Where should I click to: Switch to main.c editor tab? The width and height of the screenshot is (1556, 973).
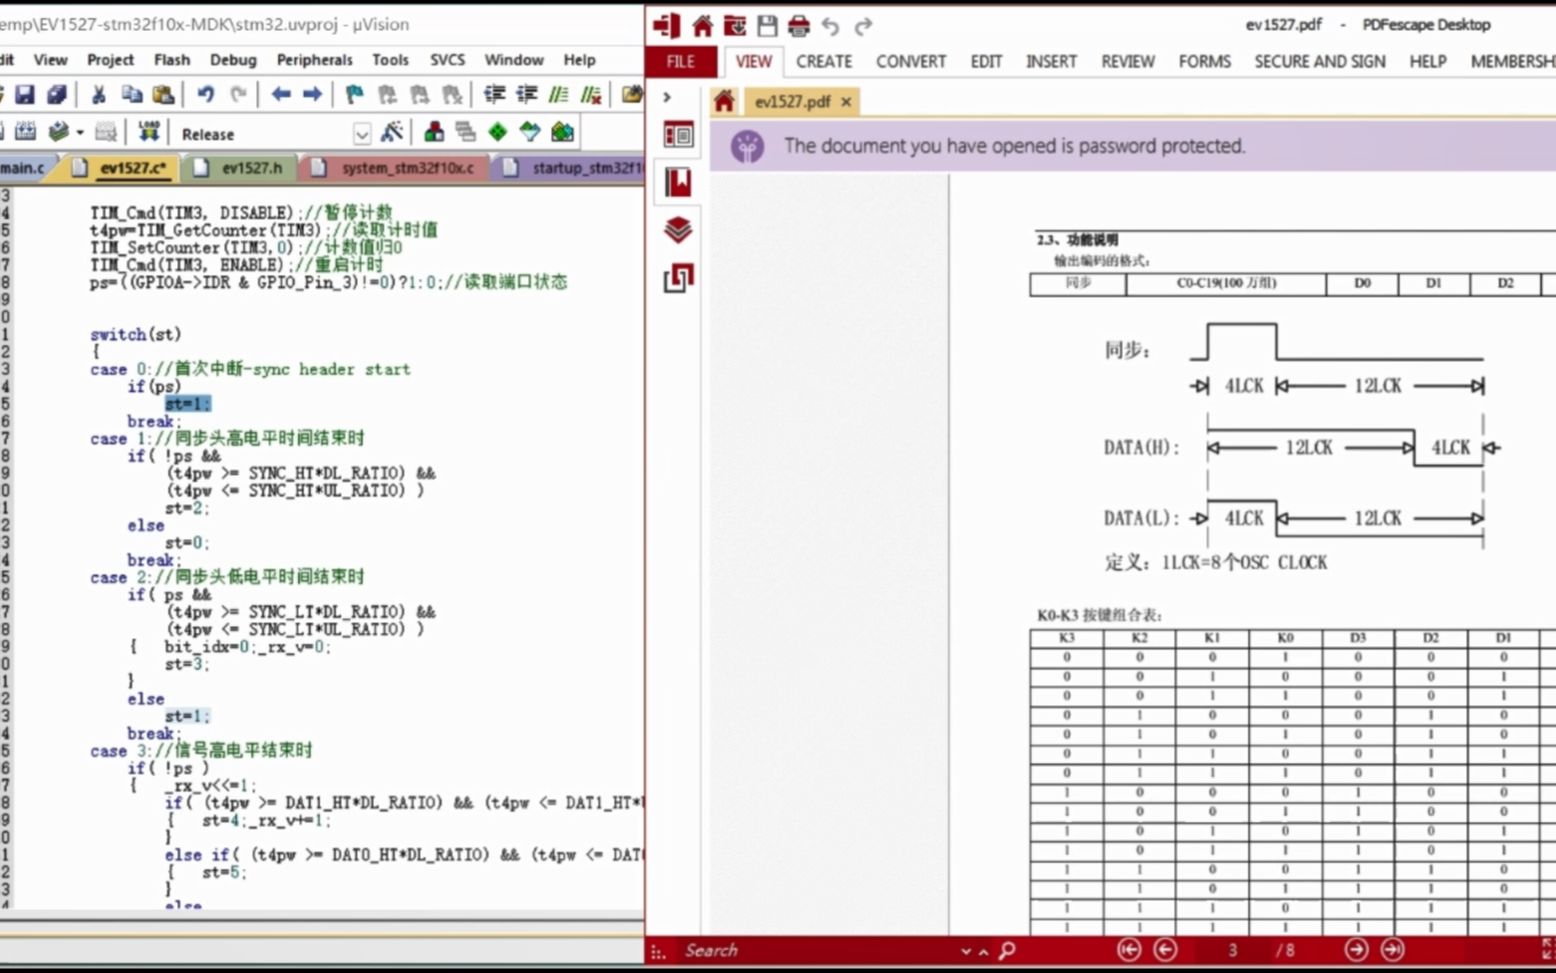[24, 168]
